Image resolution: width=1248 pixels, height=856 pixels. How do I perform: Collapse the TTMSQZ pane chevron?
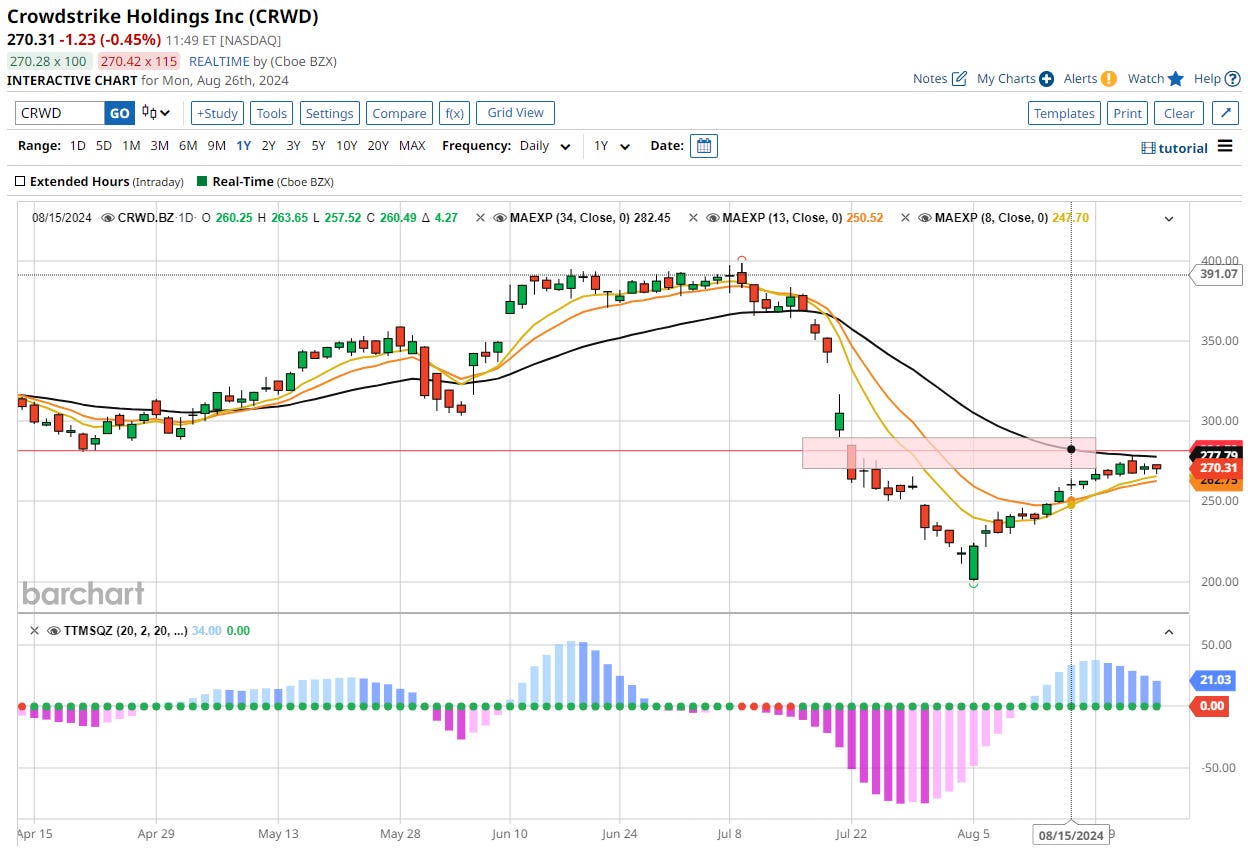coord(1170,632)
